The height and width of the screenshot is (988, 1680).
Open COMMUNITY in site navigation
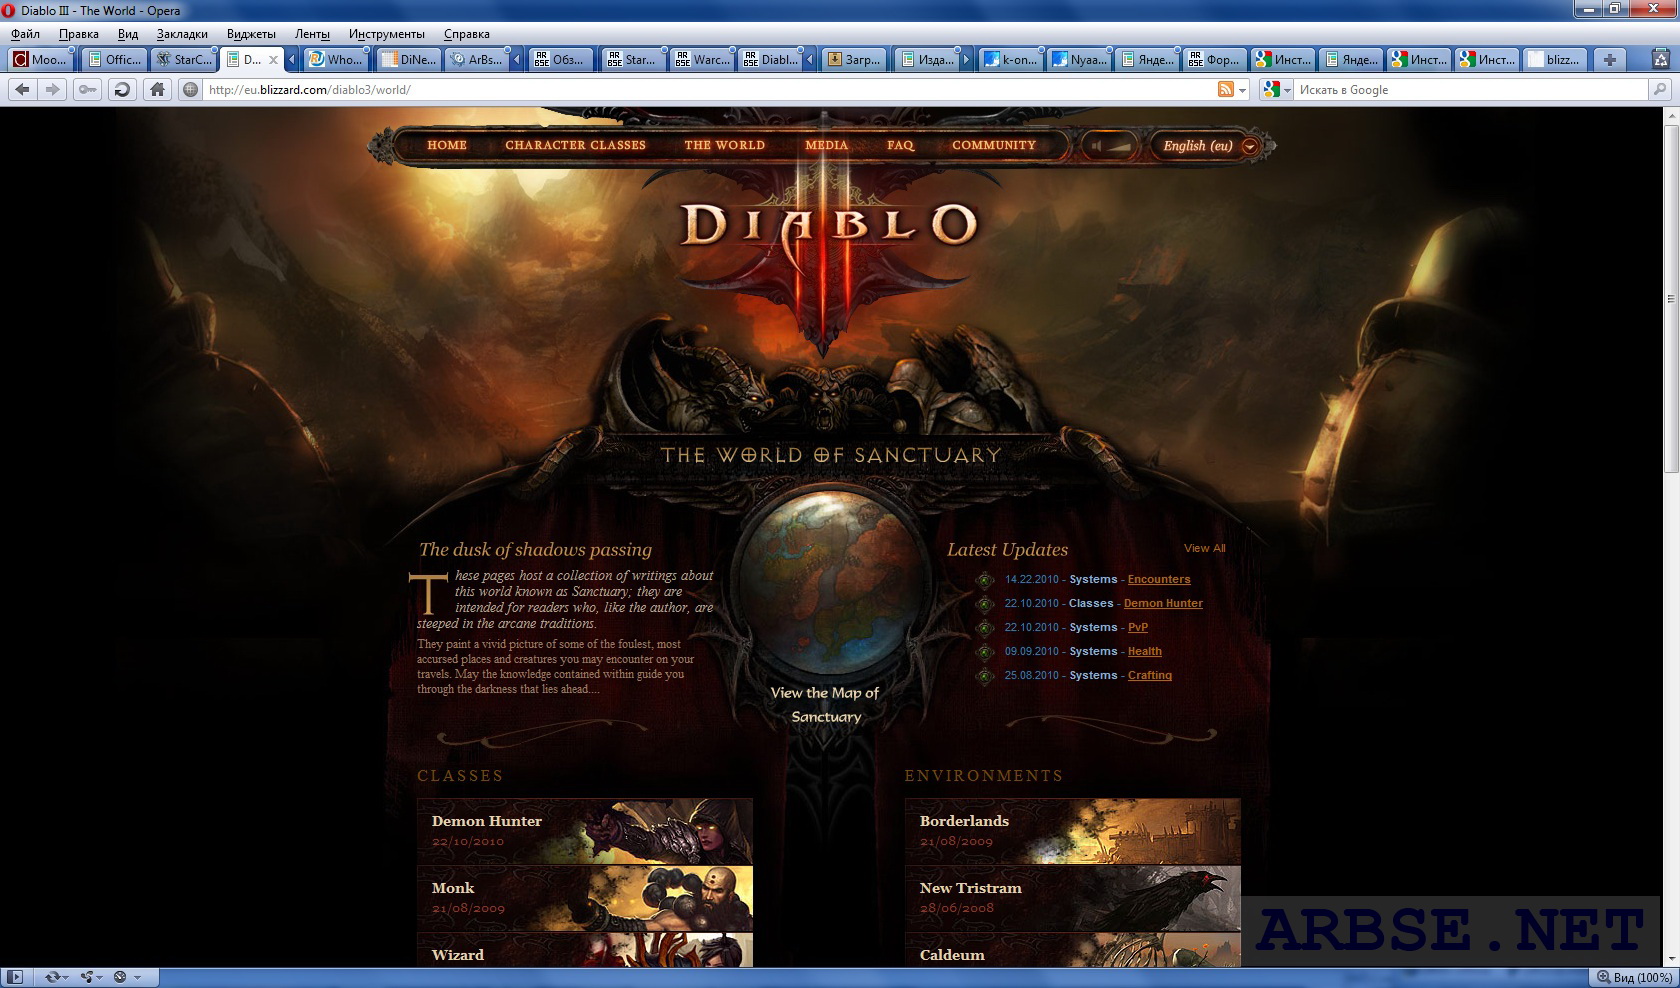click(994, 145)
